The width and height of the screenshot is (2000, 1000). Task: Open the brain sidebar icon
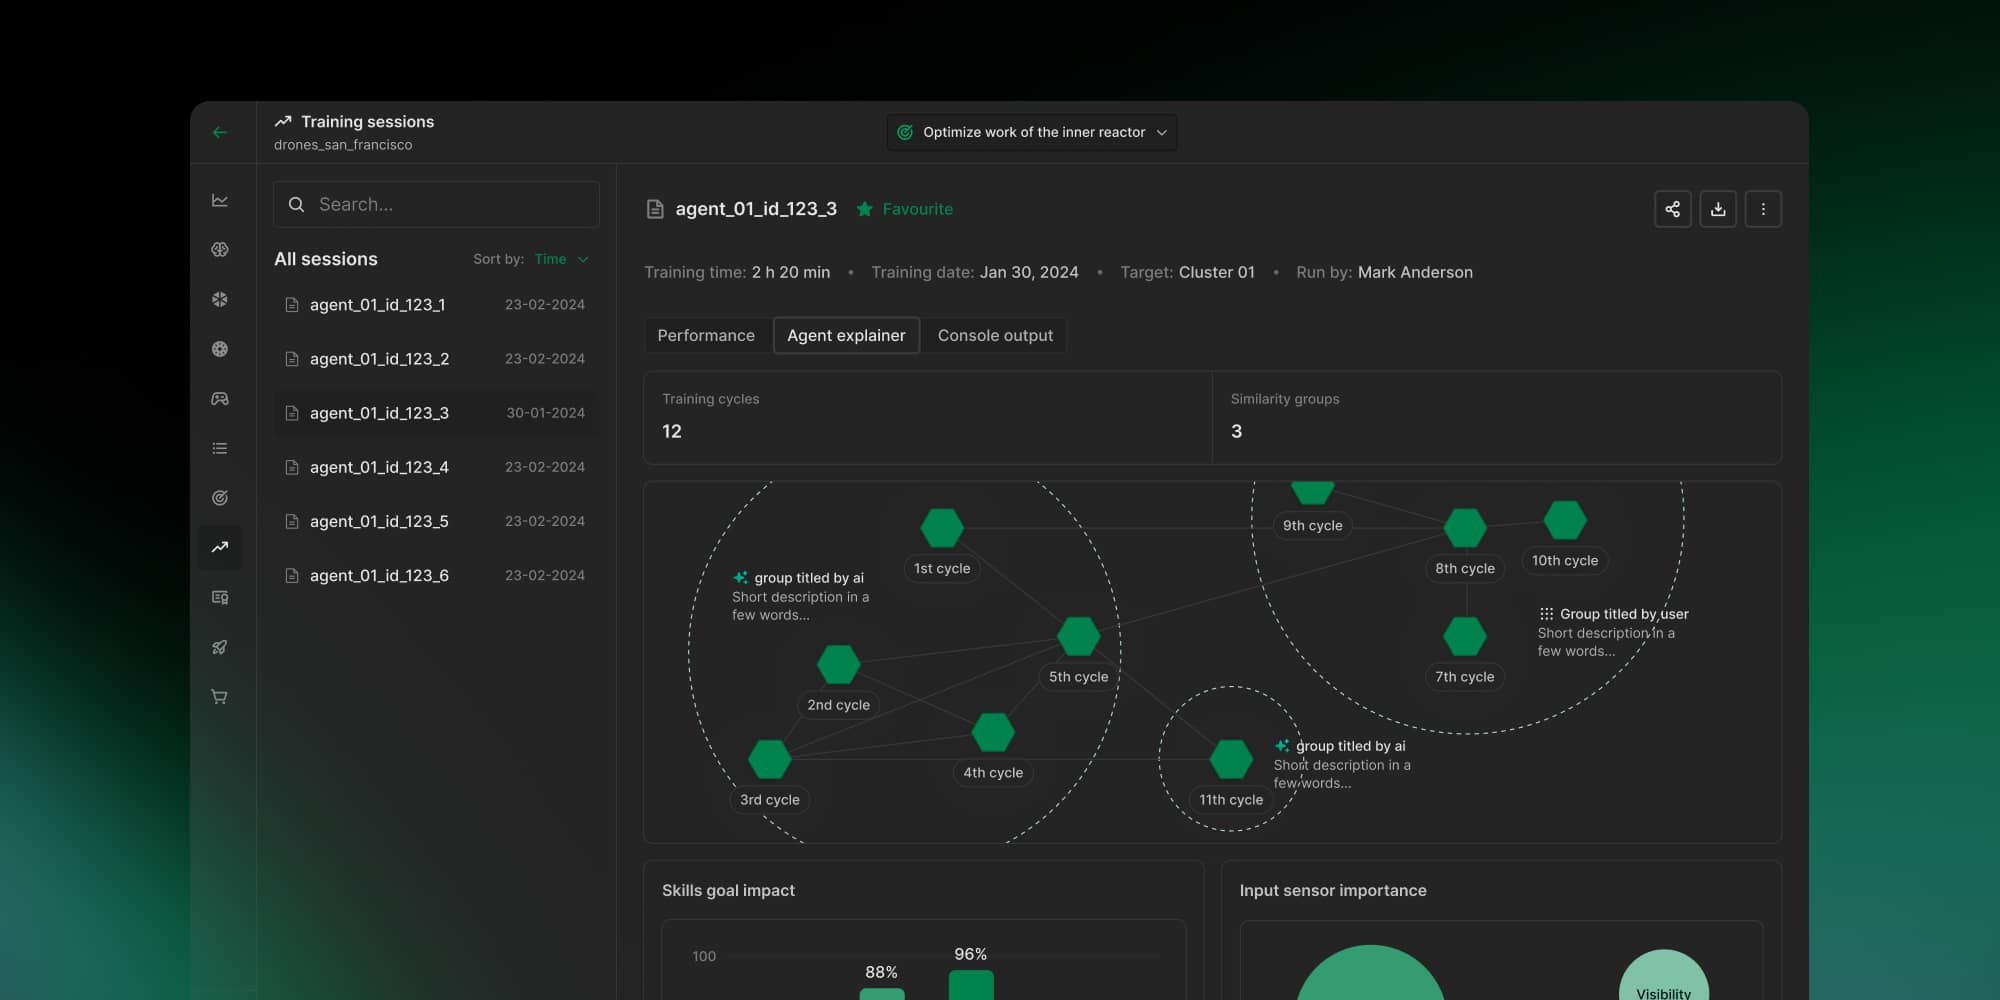click(220, 249)
